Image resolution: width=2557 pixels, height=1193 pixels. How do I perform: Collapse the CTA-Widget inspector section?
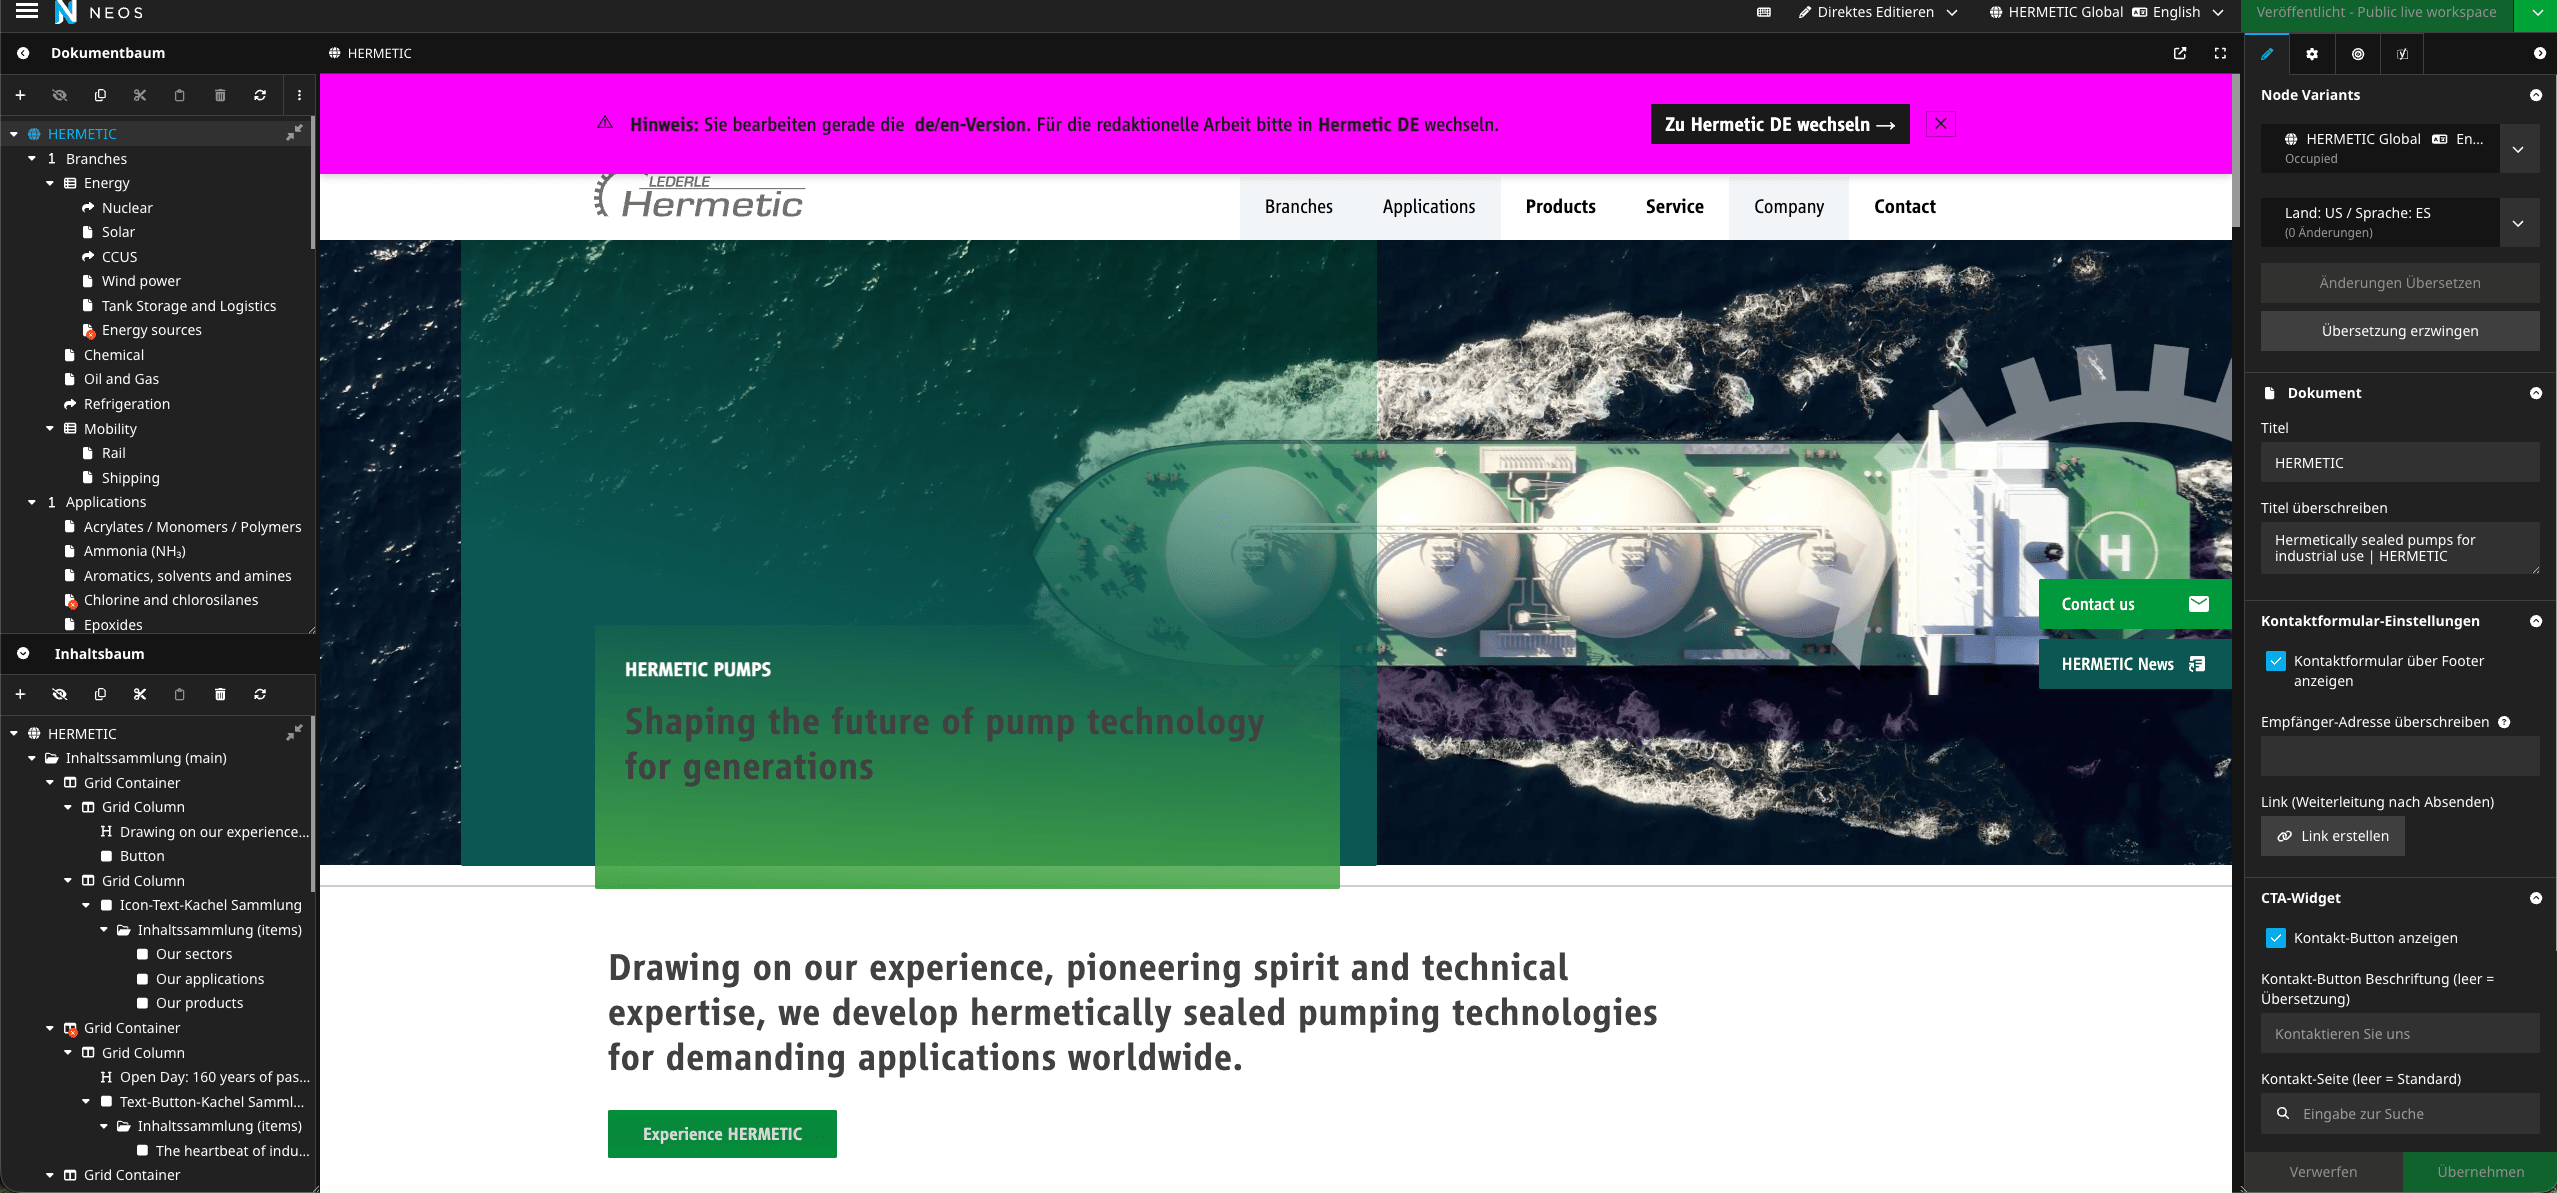pos(2536,898)
